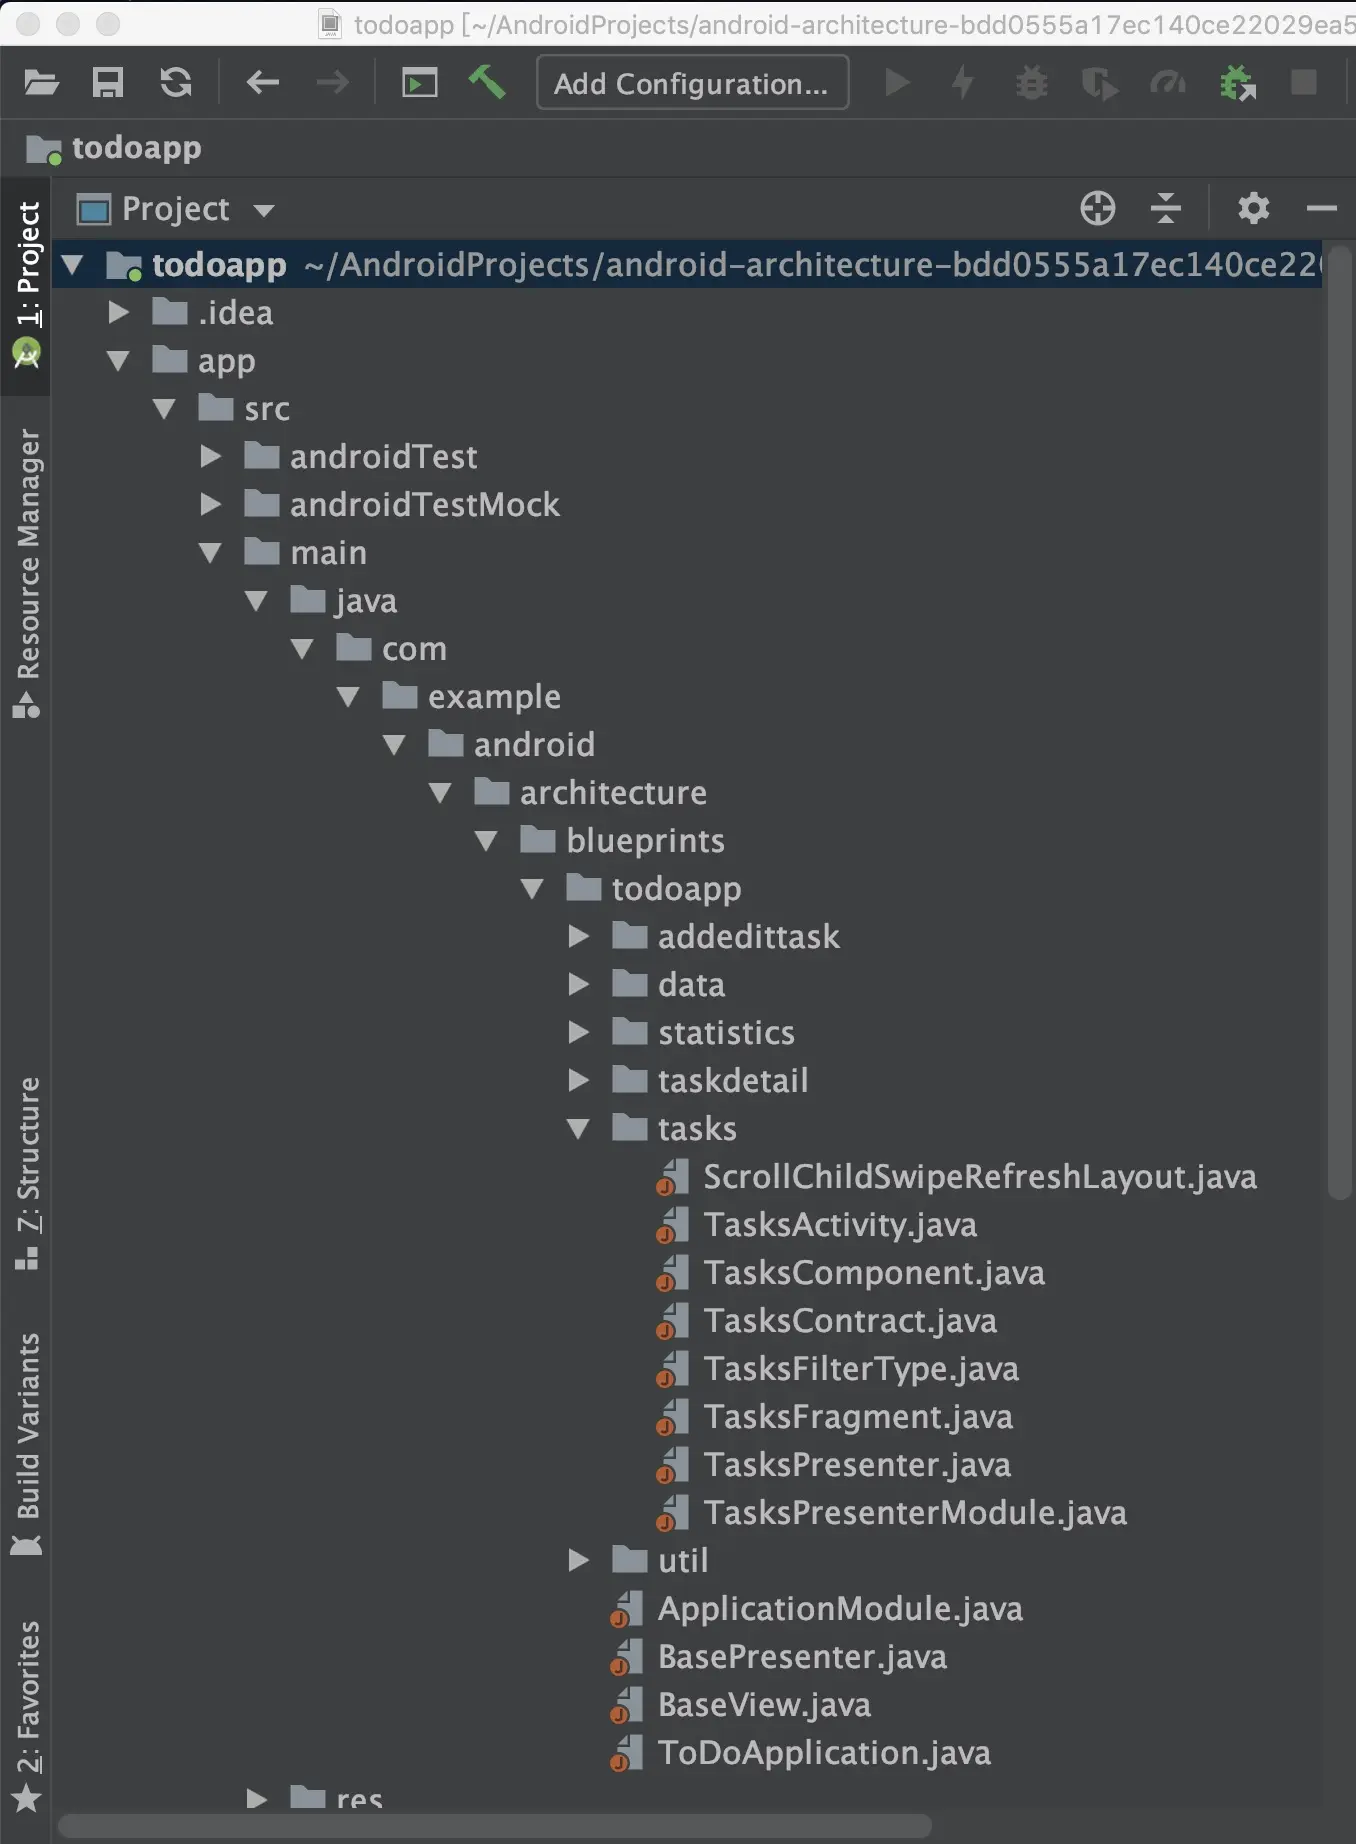The height and width of the screenshot is (1844, 1356).
Task: Open the 2: Favorites side tab
Action: [27, 1716]
